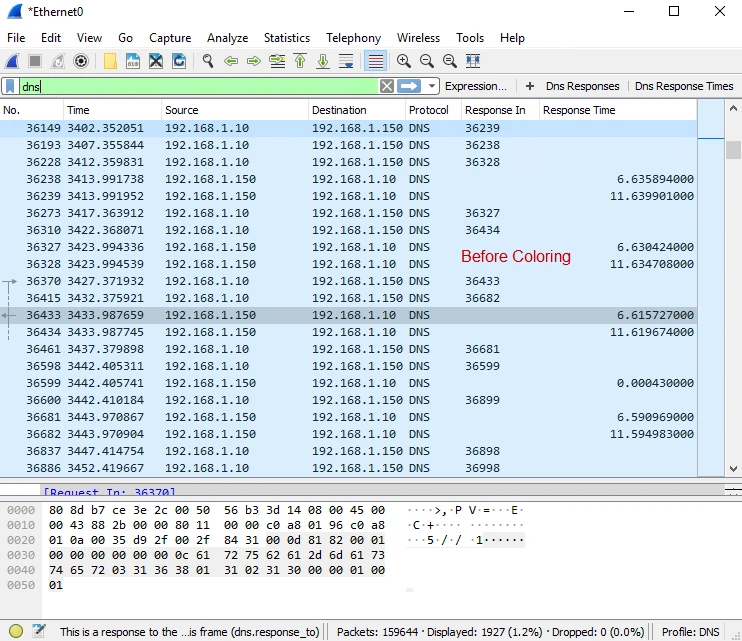The height and width of the screenshot is (641, 742).
Task: Open the find packet magnifier tool
Action: [208, 61]
